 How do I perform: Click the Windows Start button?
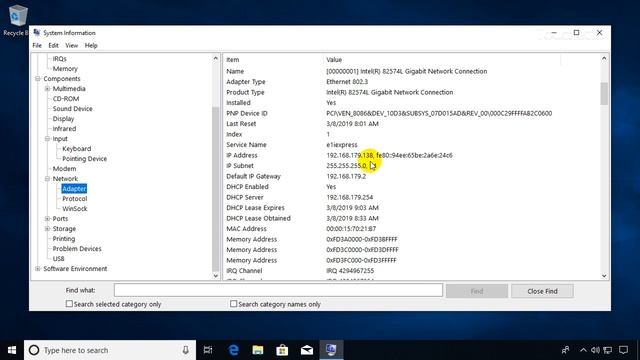coord(12,350)
